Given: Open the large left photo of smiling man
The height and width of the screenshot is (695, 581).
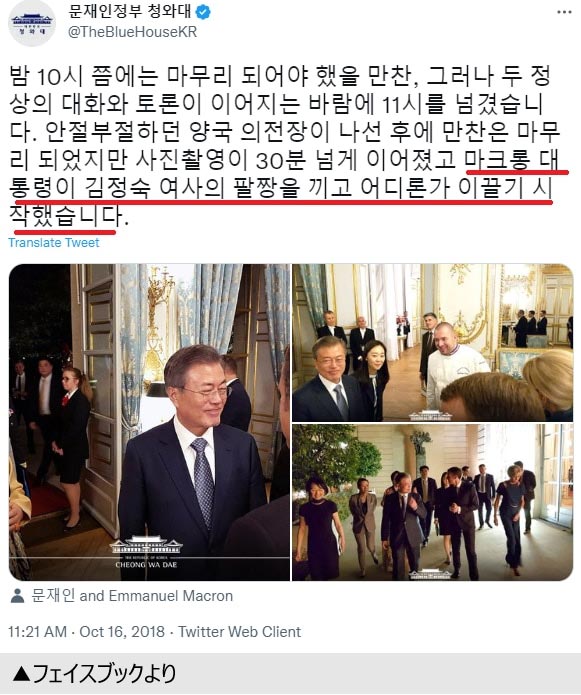Looking at the screenshot, I should 149,422.
